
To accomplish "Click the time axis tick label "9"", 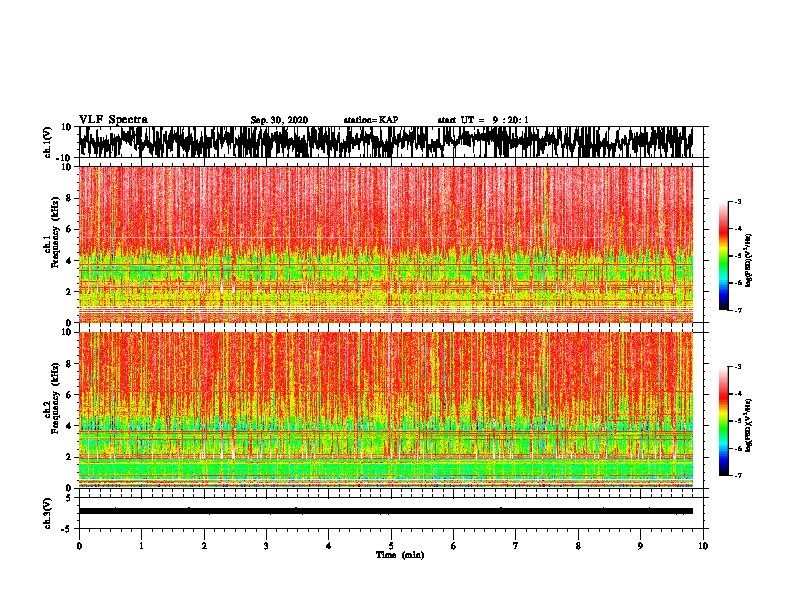I will (x=640, y=546).
